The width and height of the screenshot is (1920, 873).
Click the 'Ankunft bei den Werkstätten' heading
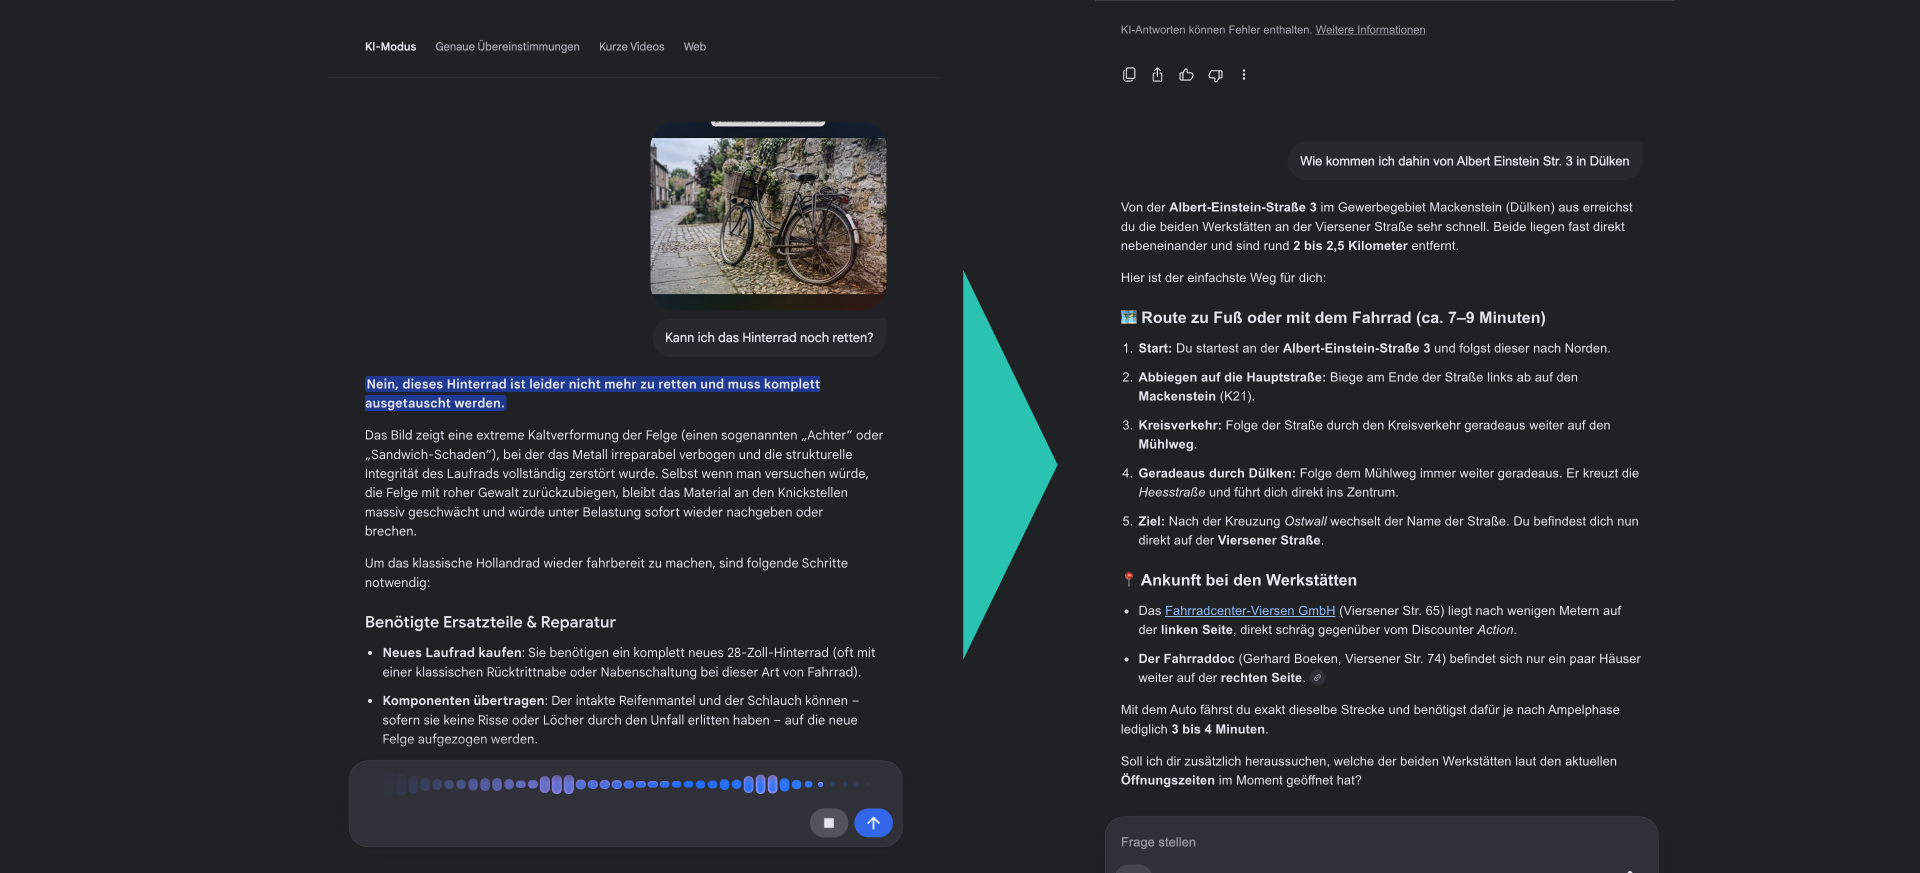[1248, 580]
